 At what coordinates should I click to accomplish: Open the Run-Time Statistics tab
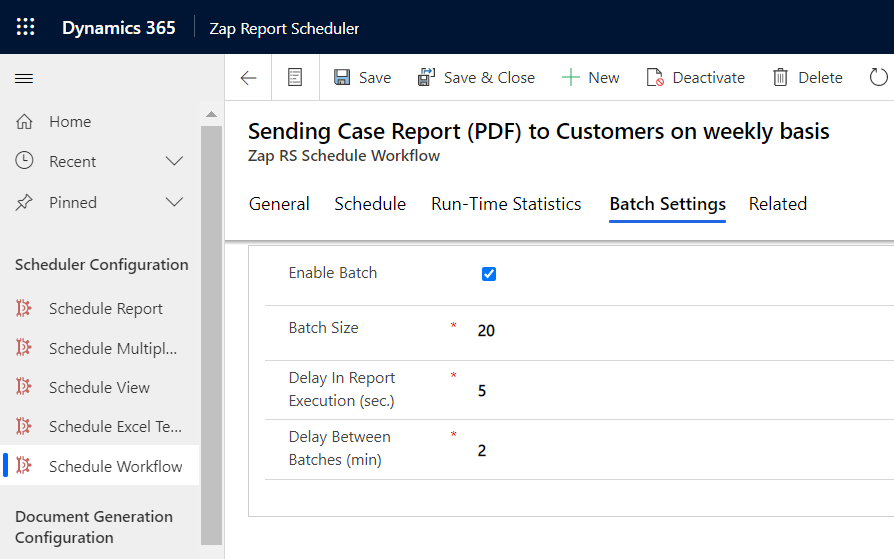[x=506, y=204]
